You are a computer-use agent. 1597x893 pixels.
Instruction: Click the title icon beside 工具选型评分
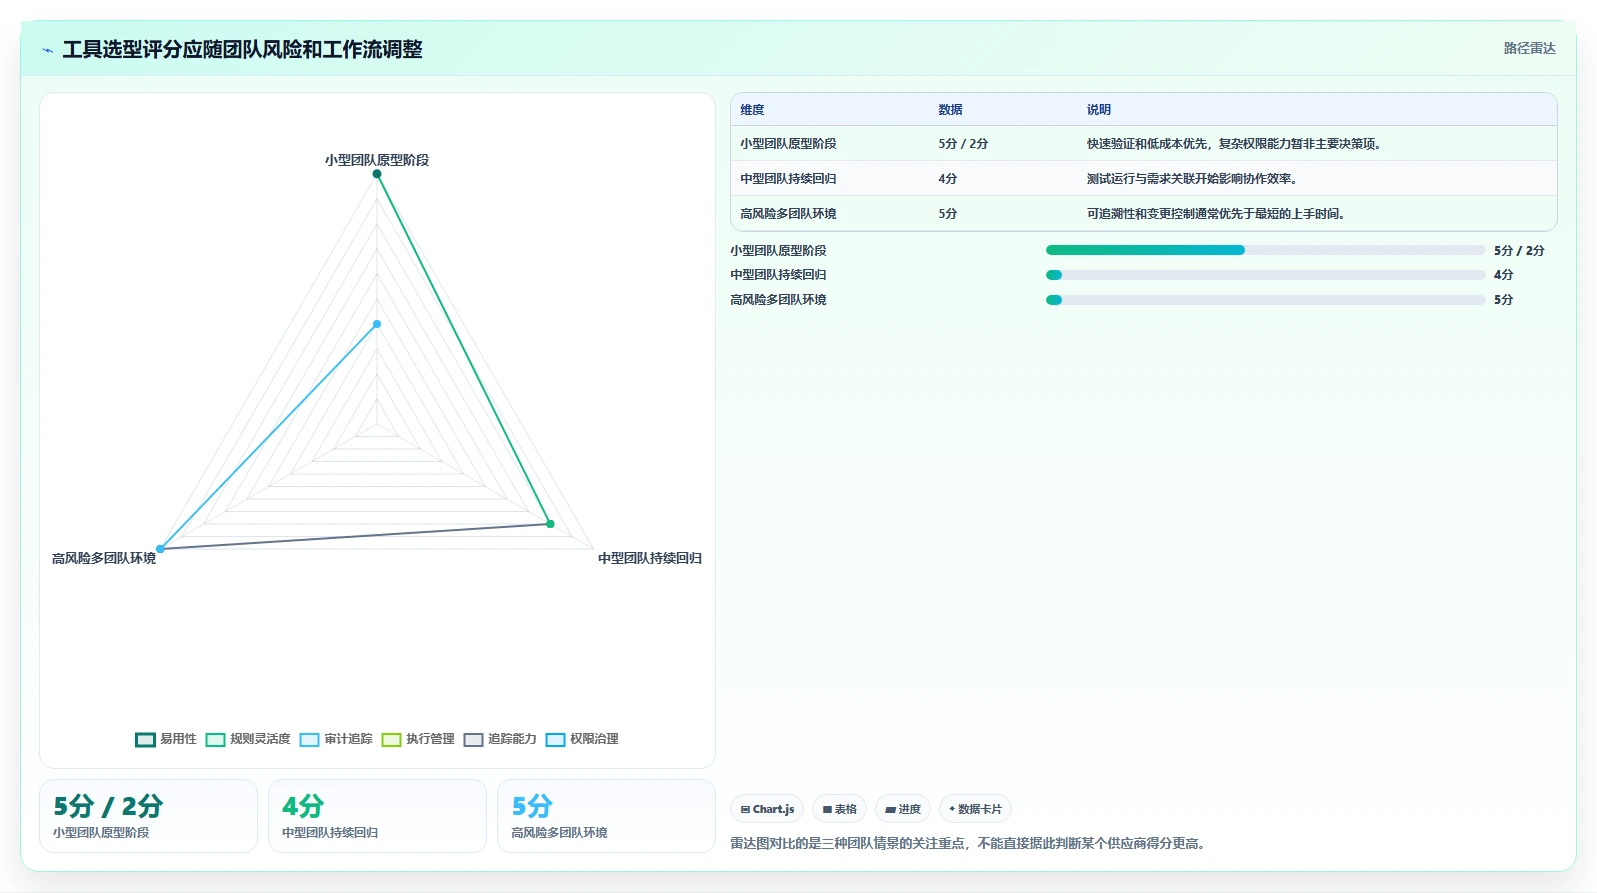coord(47,50)
